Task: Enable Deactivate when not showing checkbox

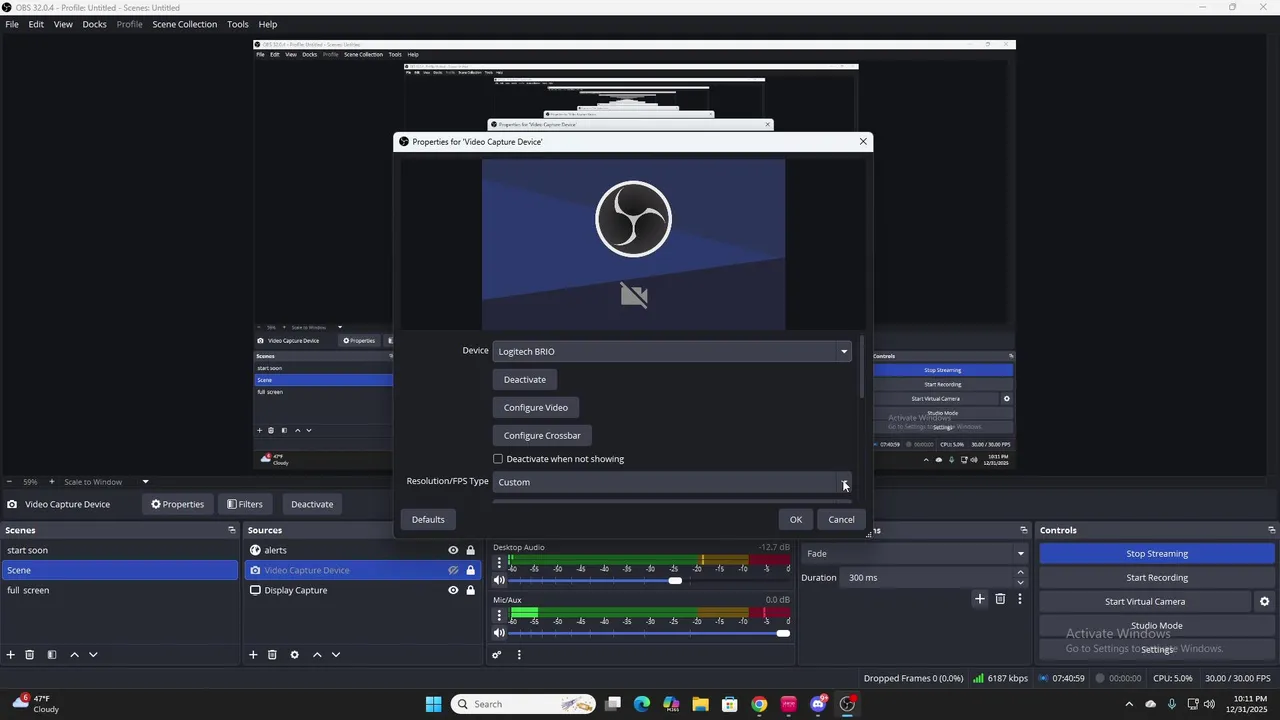Action: point(498,459)
